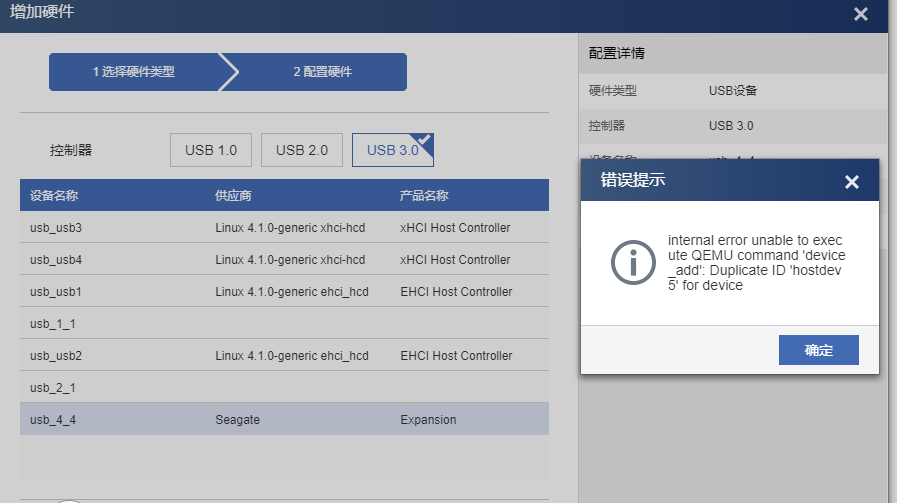Select the usb_2_1 device row
The width and height of the screenshot is (897, 503).
pos(284,387)
